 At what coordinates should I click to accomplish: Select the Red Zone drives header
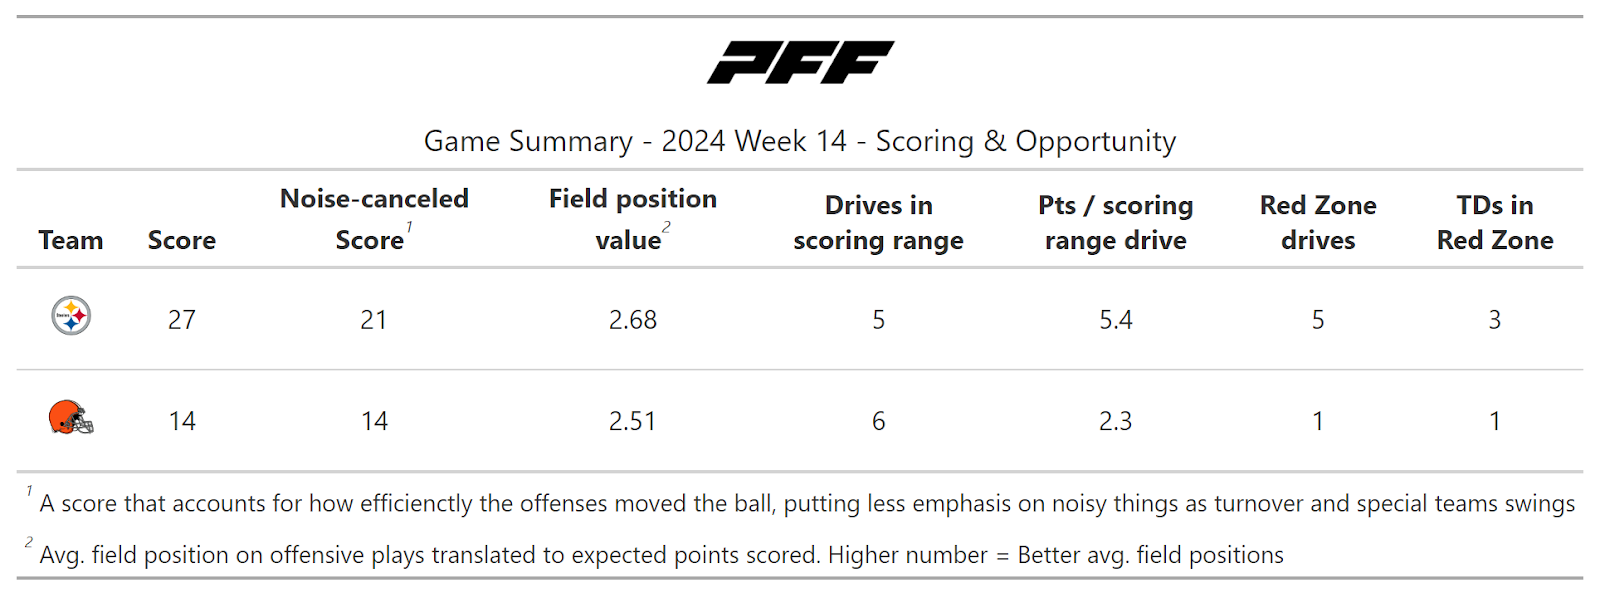[1318, 222]
